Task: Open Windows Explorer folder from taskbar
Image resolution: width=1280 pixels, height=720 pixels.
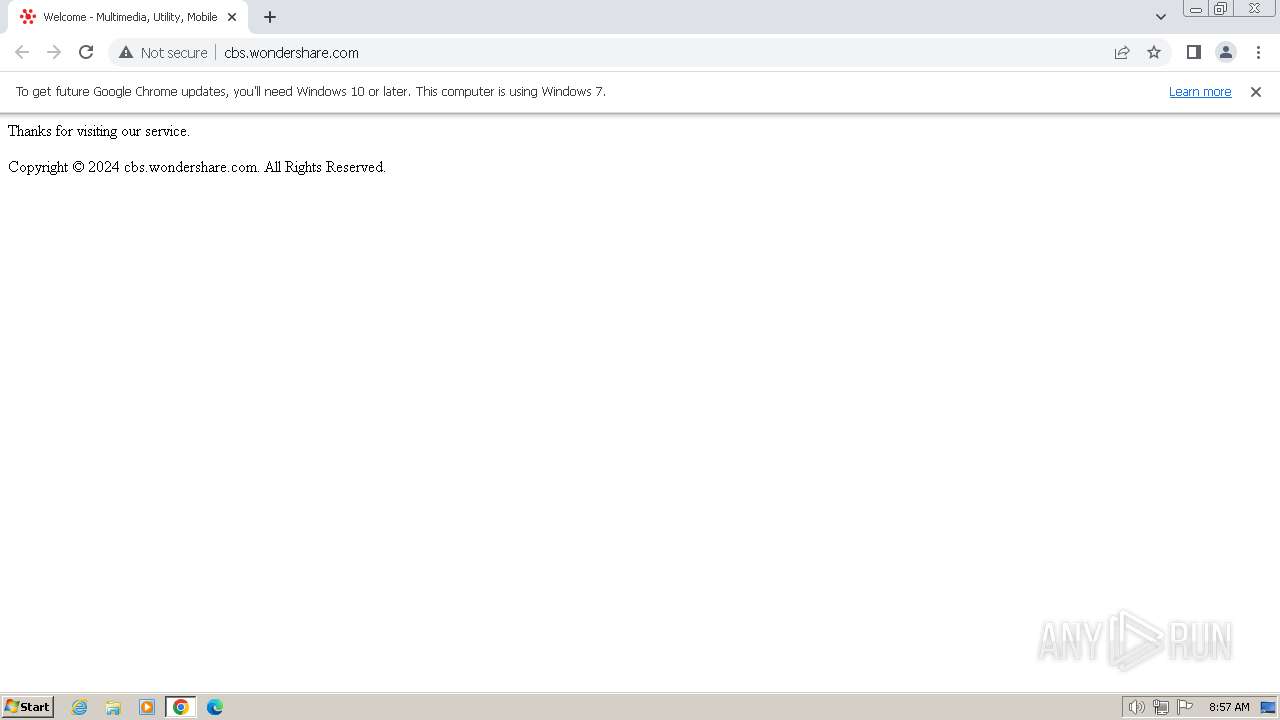Action: click(113, 707)
